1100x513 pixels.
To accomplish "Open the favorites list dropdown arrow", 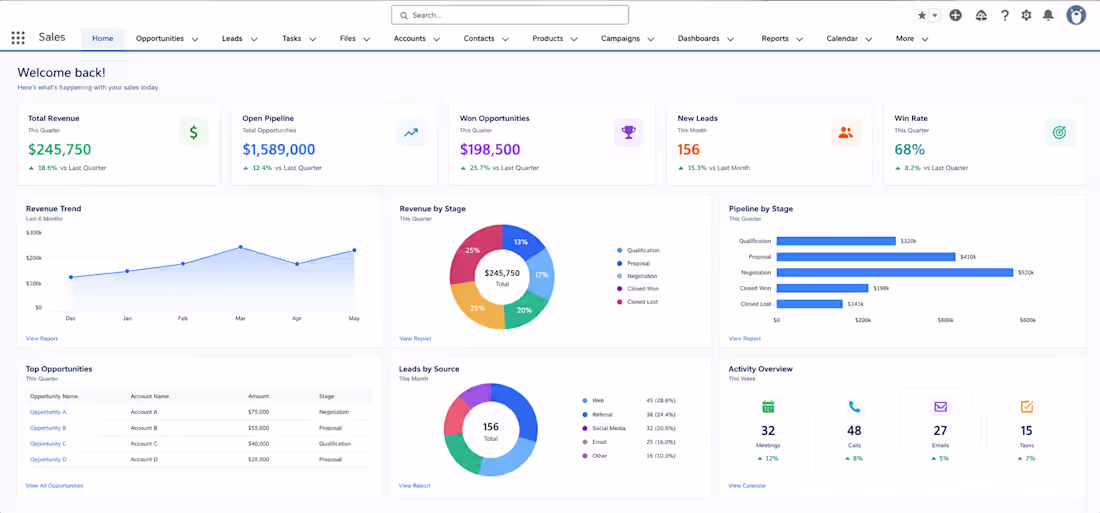I will point(934,15).
